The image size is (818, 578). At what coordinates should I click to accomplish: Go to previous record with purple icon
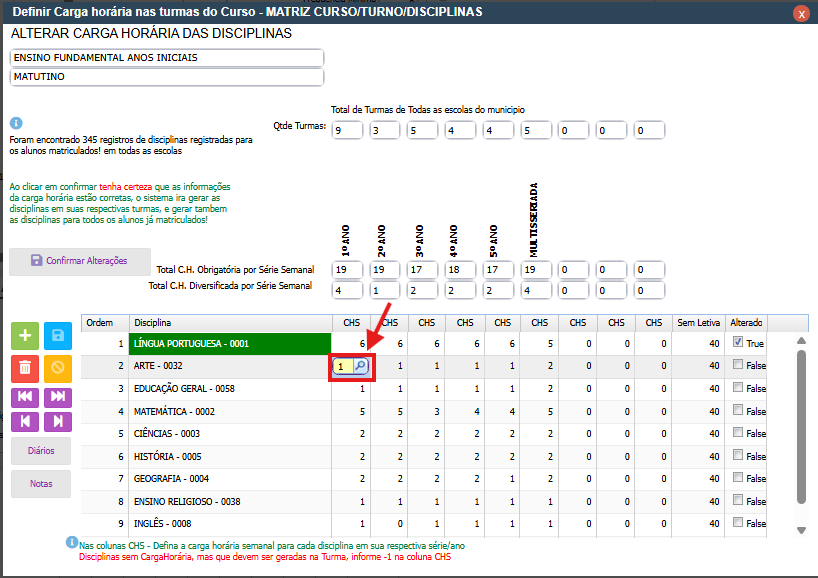tap(25, 421)
